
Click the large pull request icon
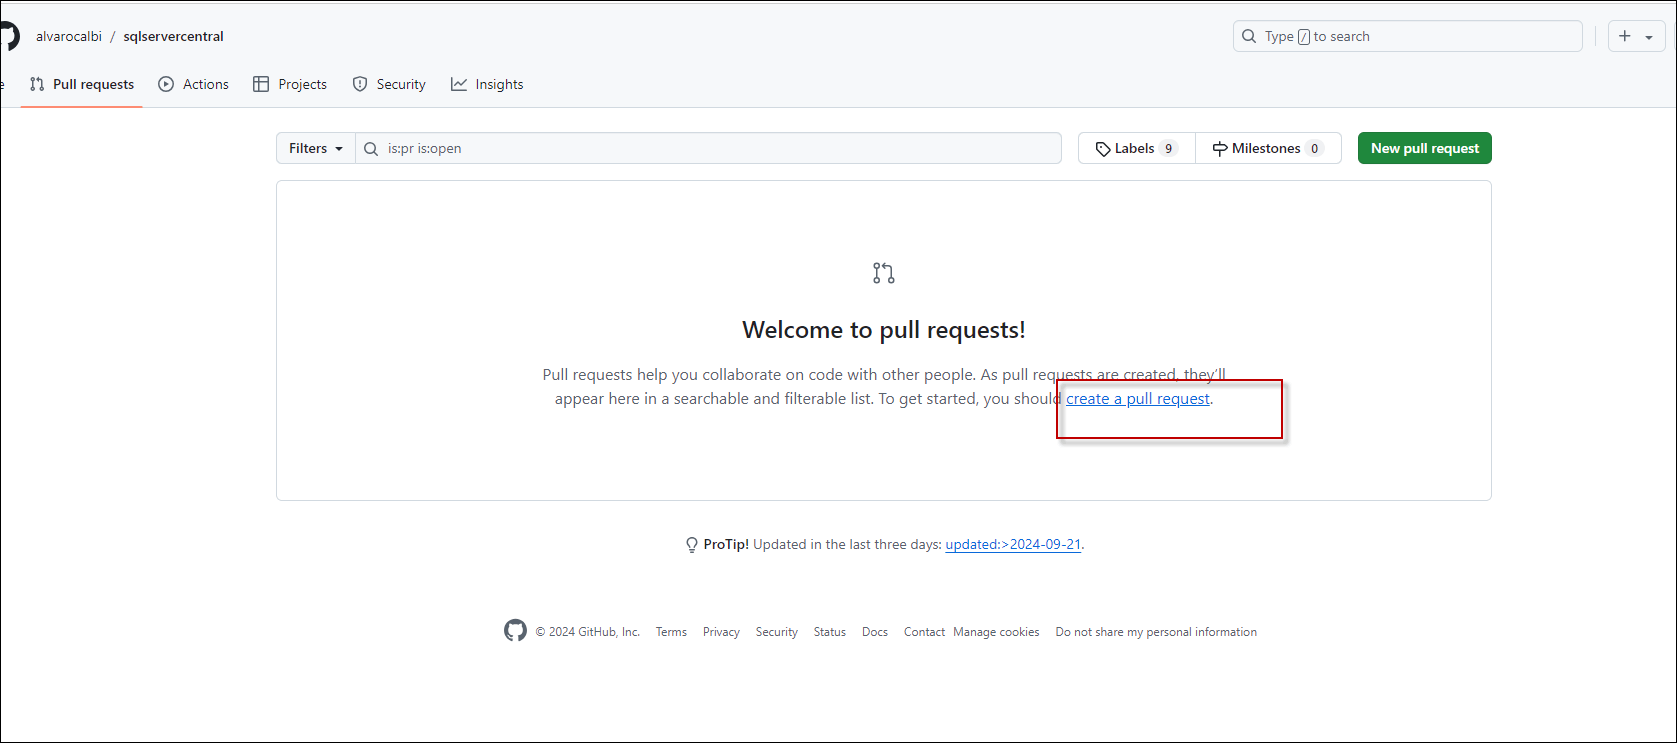tap(883, 273)
